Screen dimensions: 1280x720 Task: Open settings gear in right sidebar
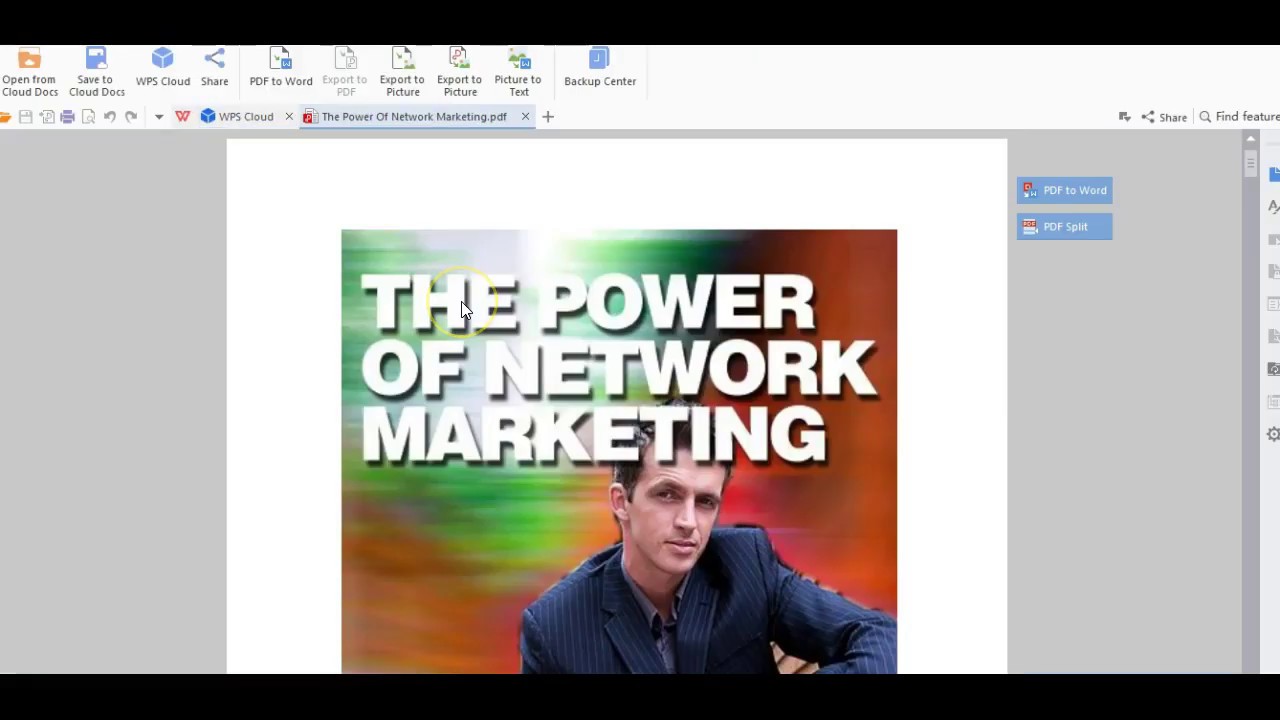(1273, 434)
